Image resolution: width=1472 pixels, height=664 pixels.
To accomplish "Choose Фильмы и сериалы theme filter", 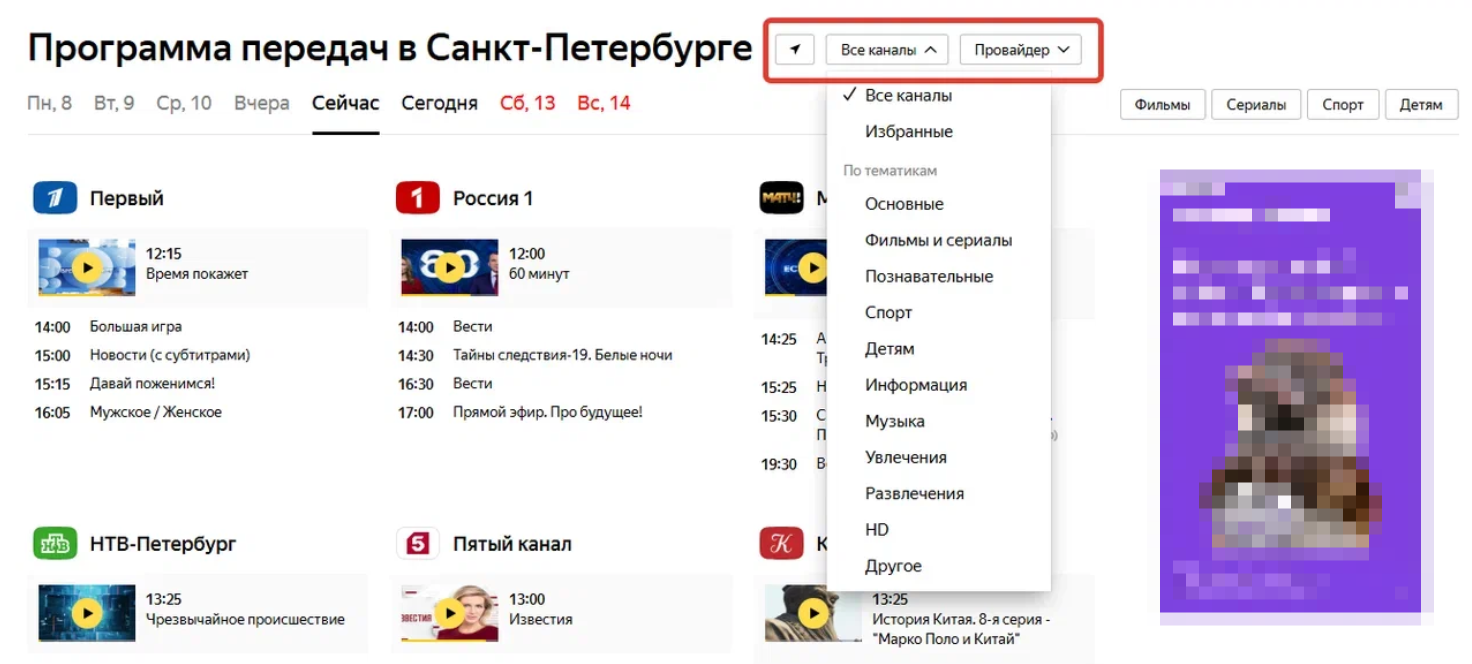I will [939, 240].
